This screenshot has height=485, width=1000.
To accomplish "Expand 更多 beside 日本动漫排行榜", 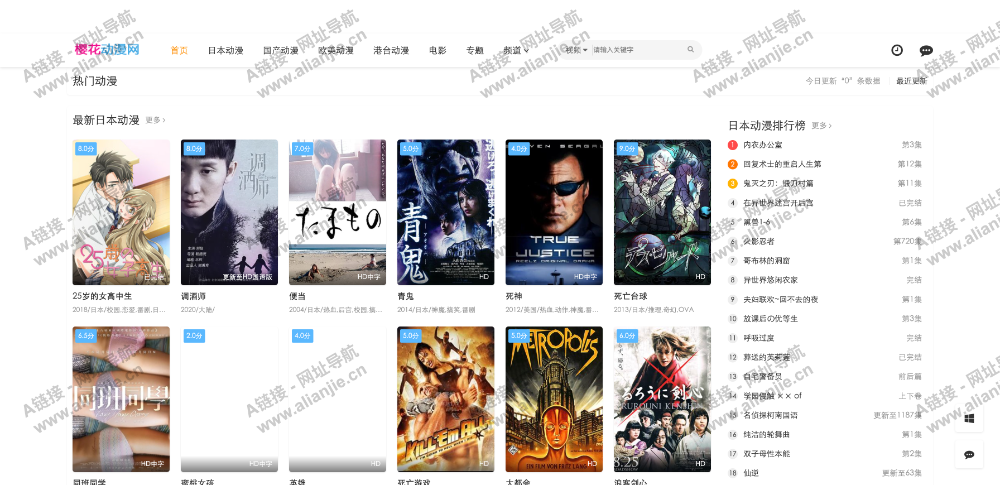I will (x=821, y=126).
